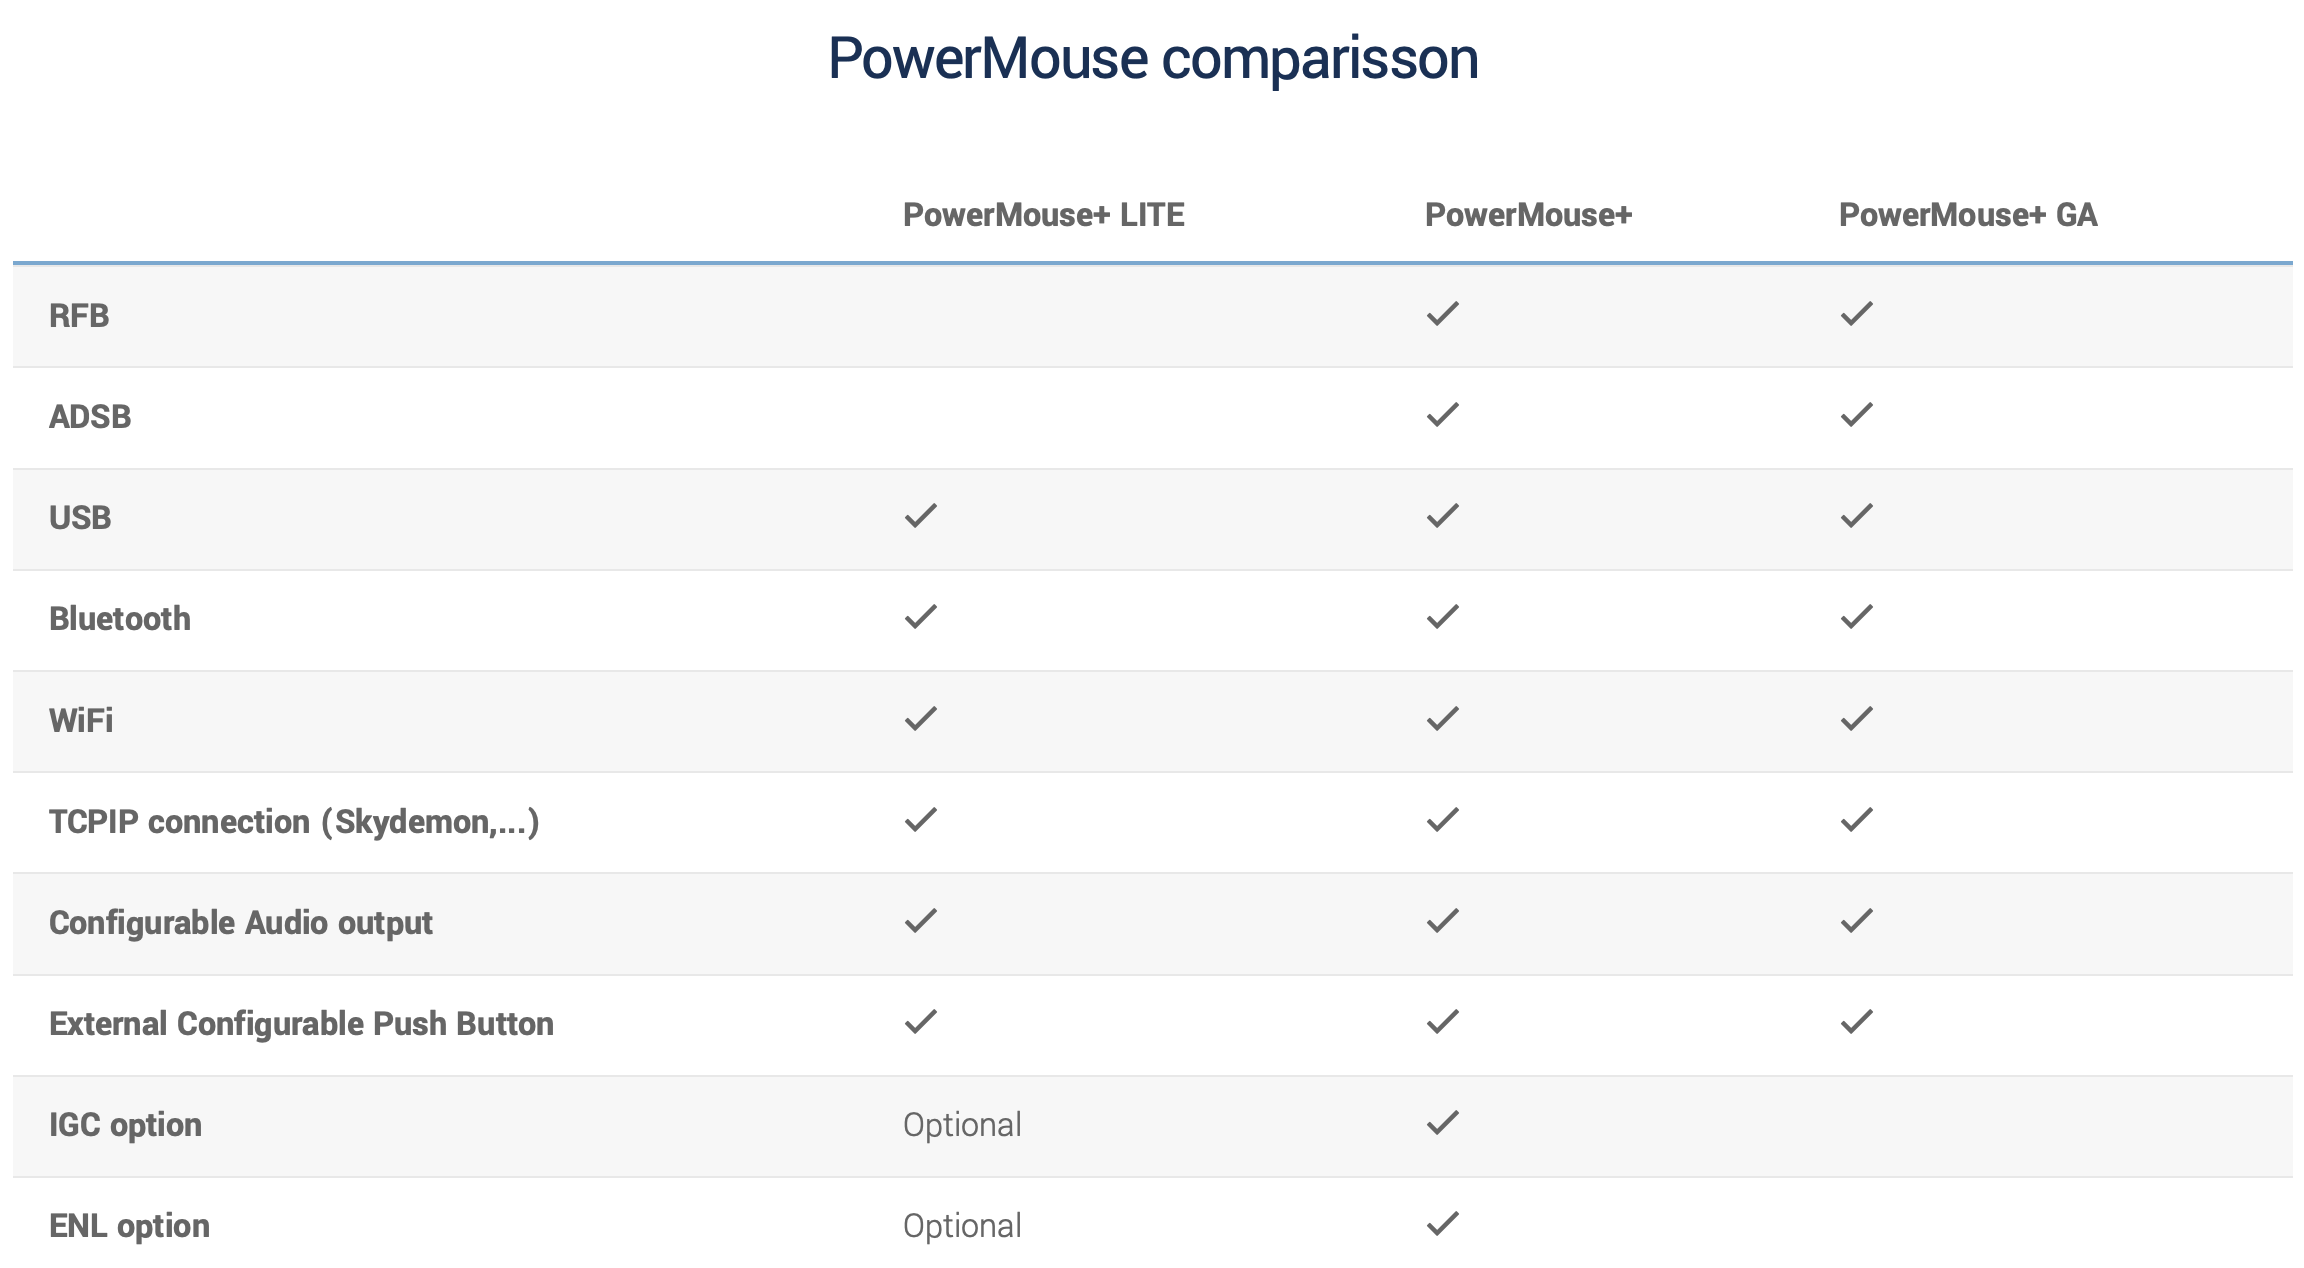This screenshot has width=2304, height=1268.
Task: Click the Bluetooth checkmark under PowerMouse+
Action: pos(1442,617)
